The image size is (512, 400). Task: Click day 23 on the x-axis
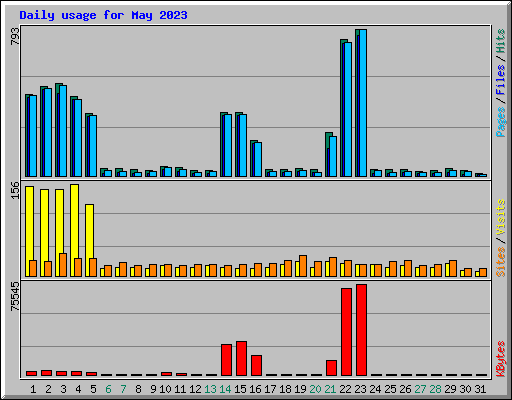click(x=360, y=389)
